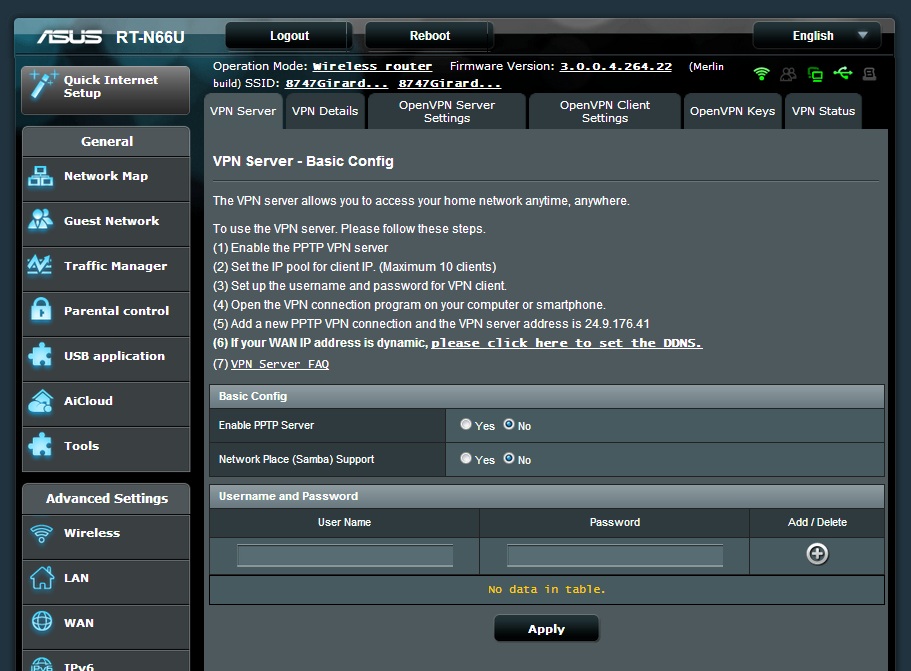Open the Wireless router operation mode link
911x671 pixels.
click(372, 66)
